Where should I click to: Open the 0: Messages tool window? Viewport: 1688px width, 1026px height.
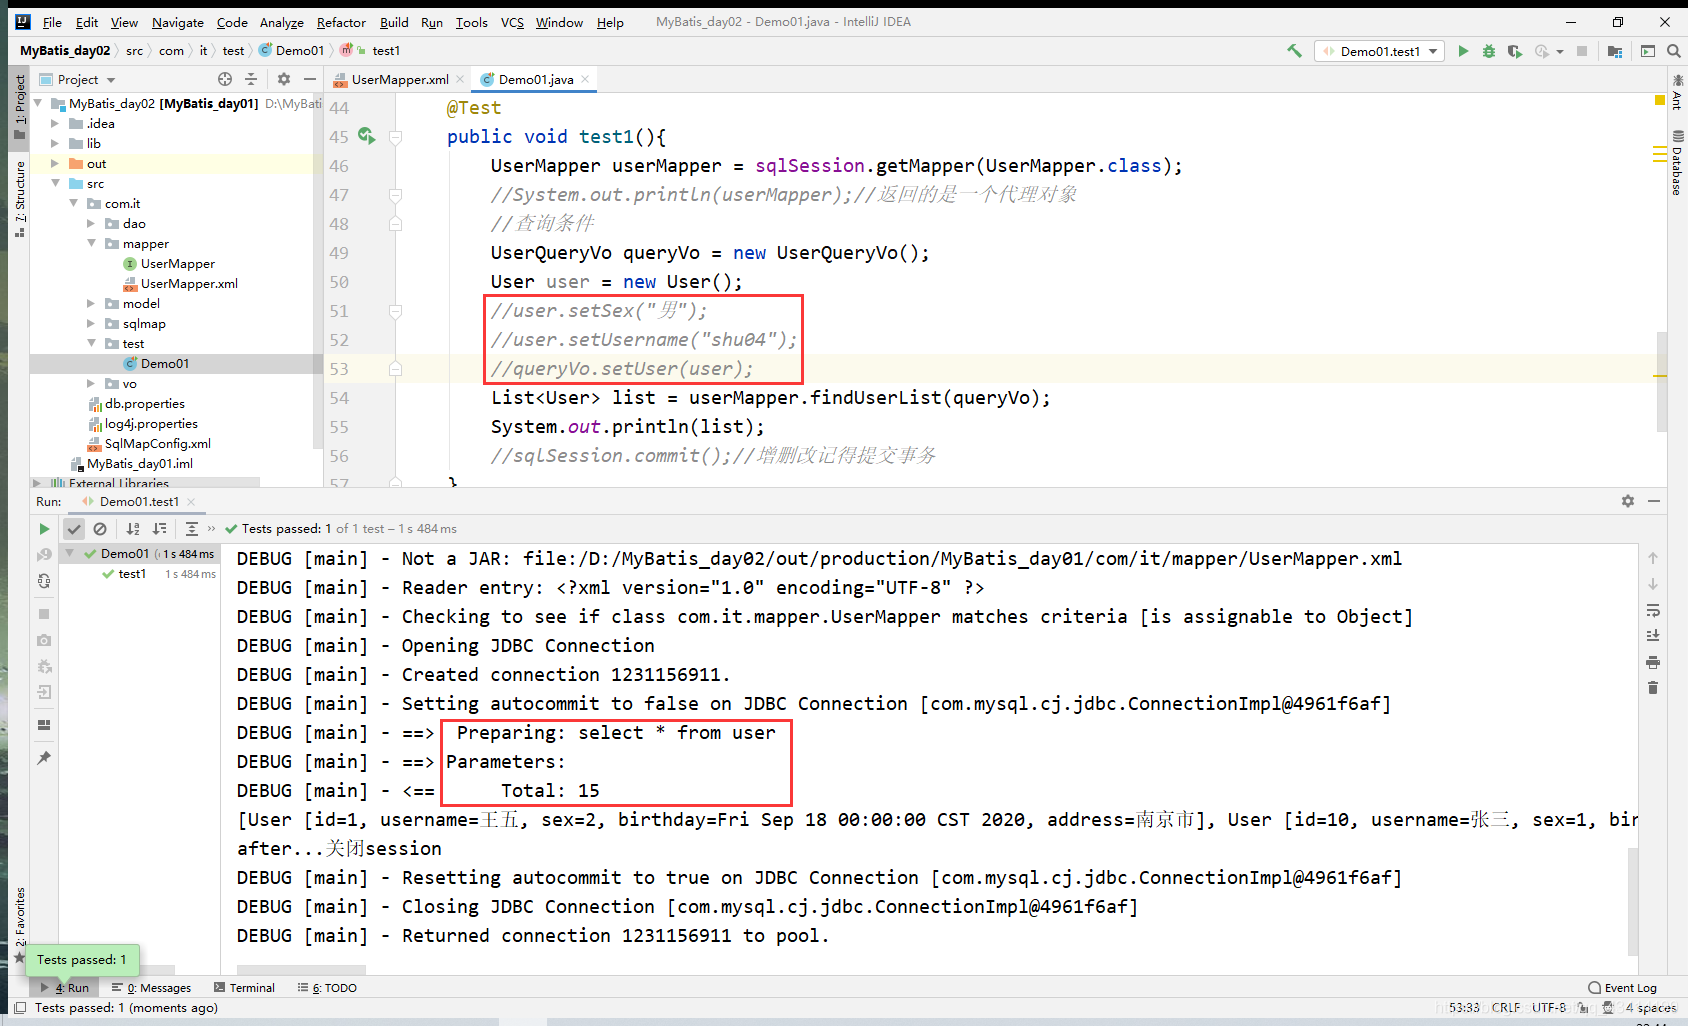click(151, 988)
